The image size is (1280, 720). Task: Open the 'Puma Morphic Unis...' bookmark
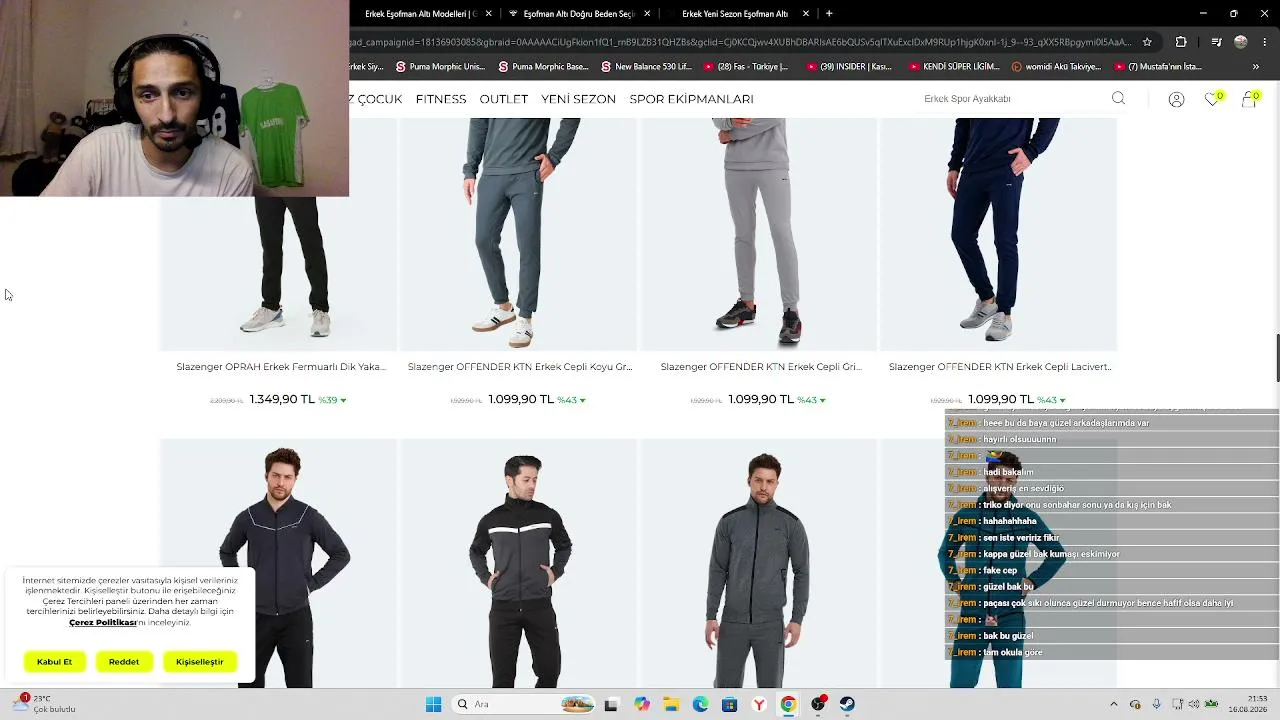coord(439,67)
